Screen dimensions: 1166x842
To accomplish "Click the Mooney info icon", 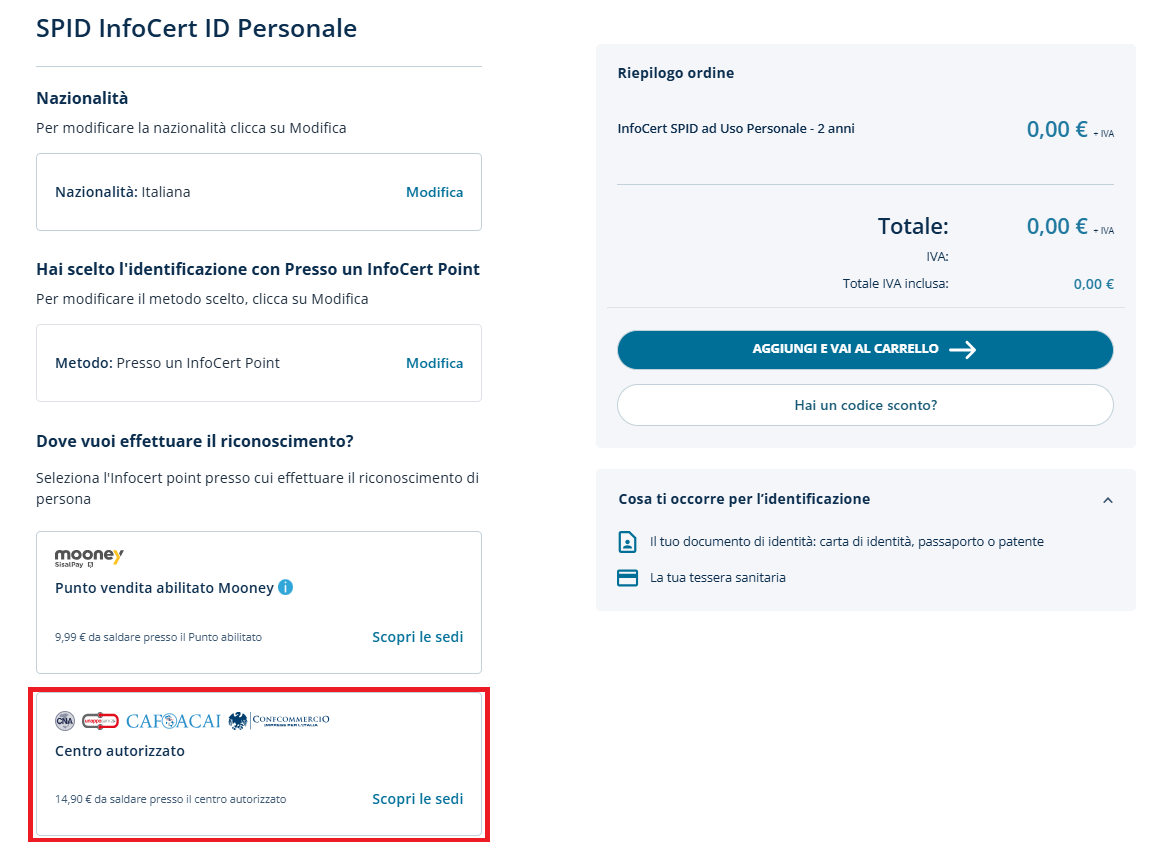I will point(286,588).
